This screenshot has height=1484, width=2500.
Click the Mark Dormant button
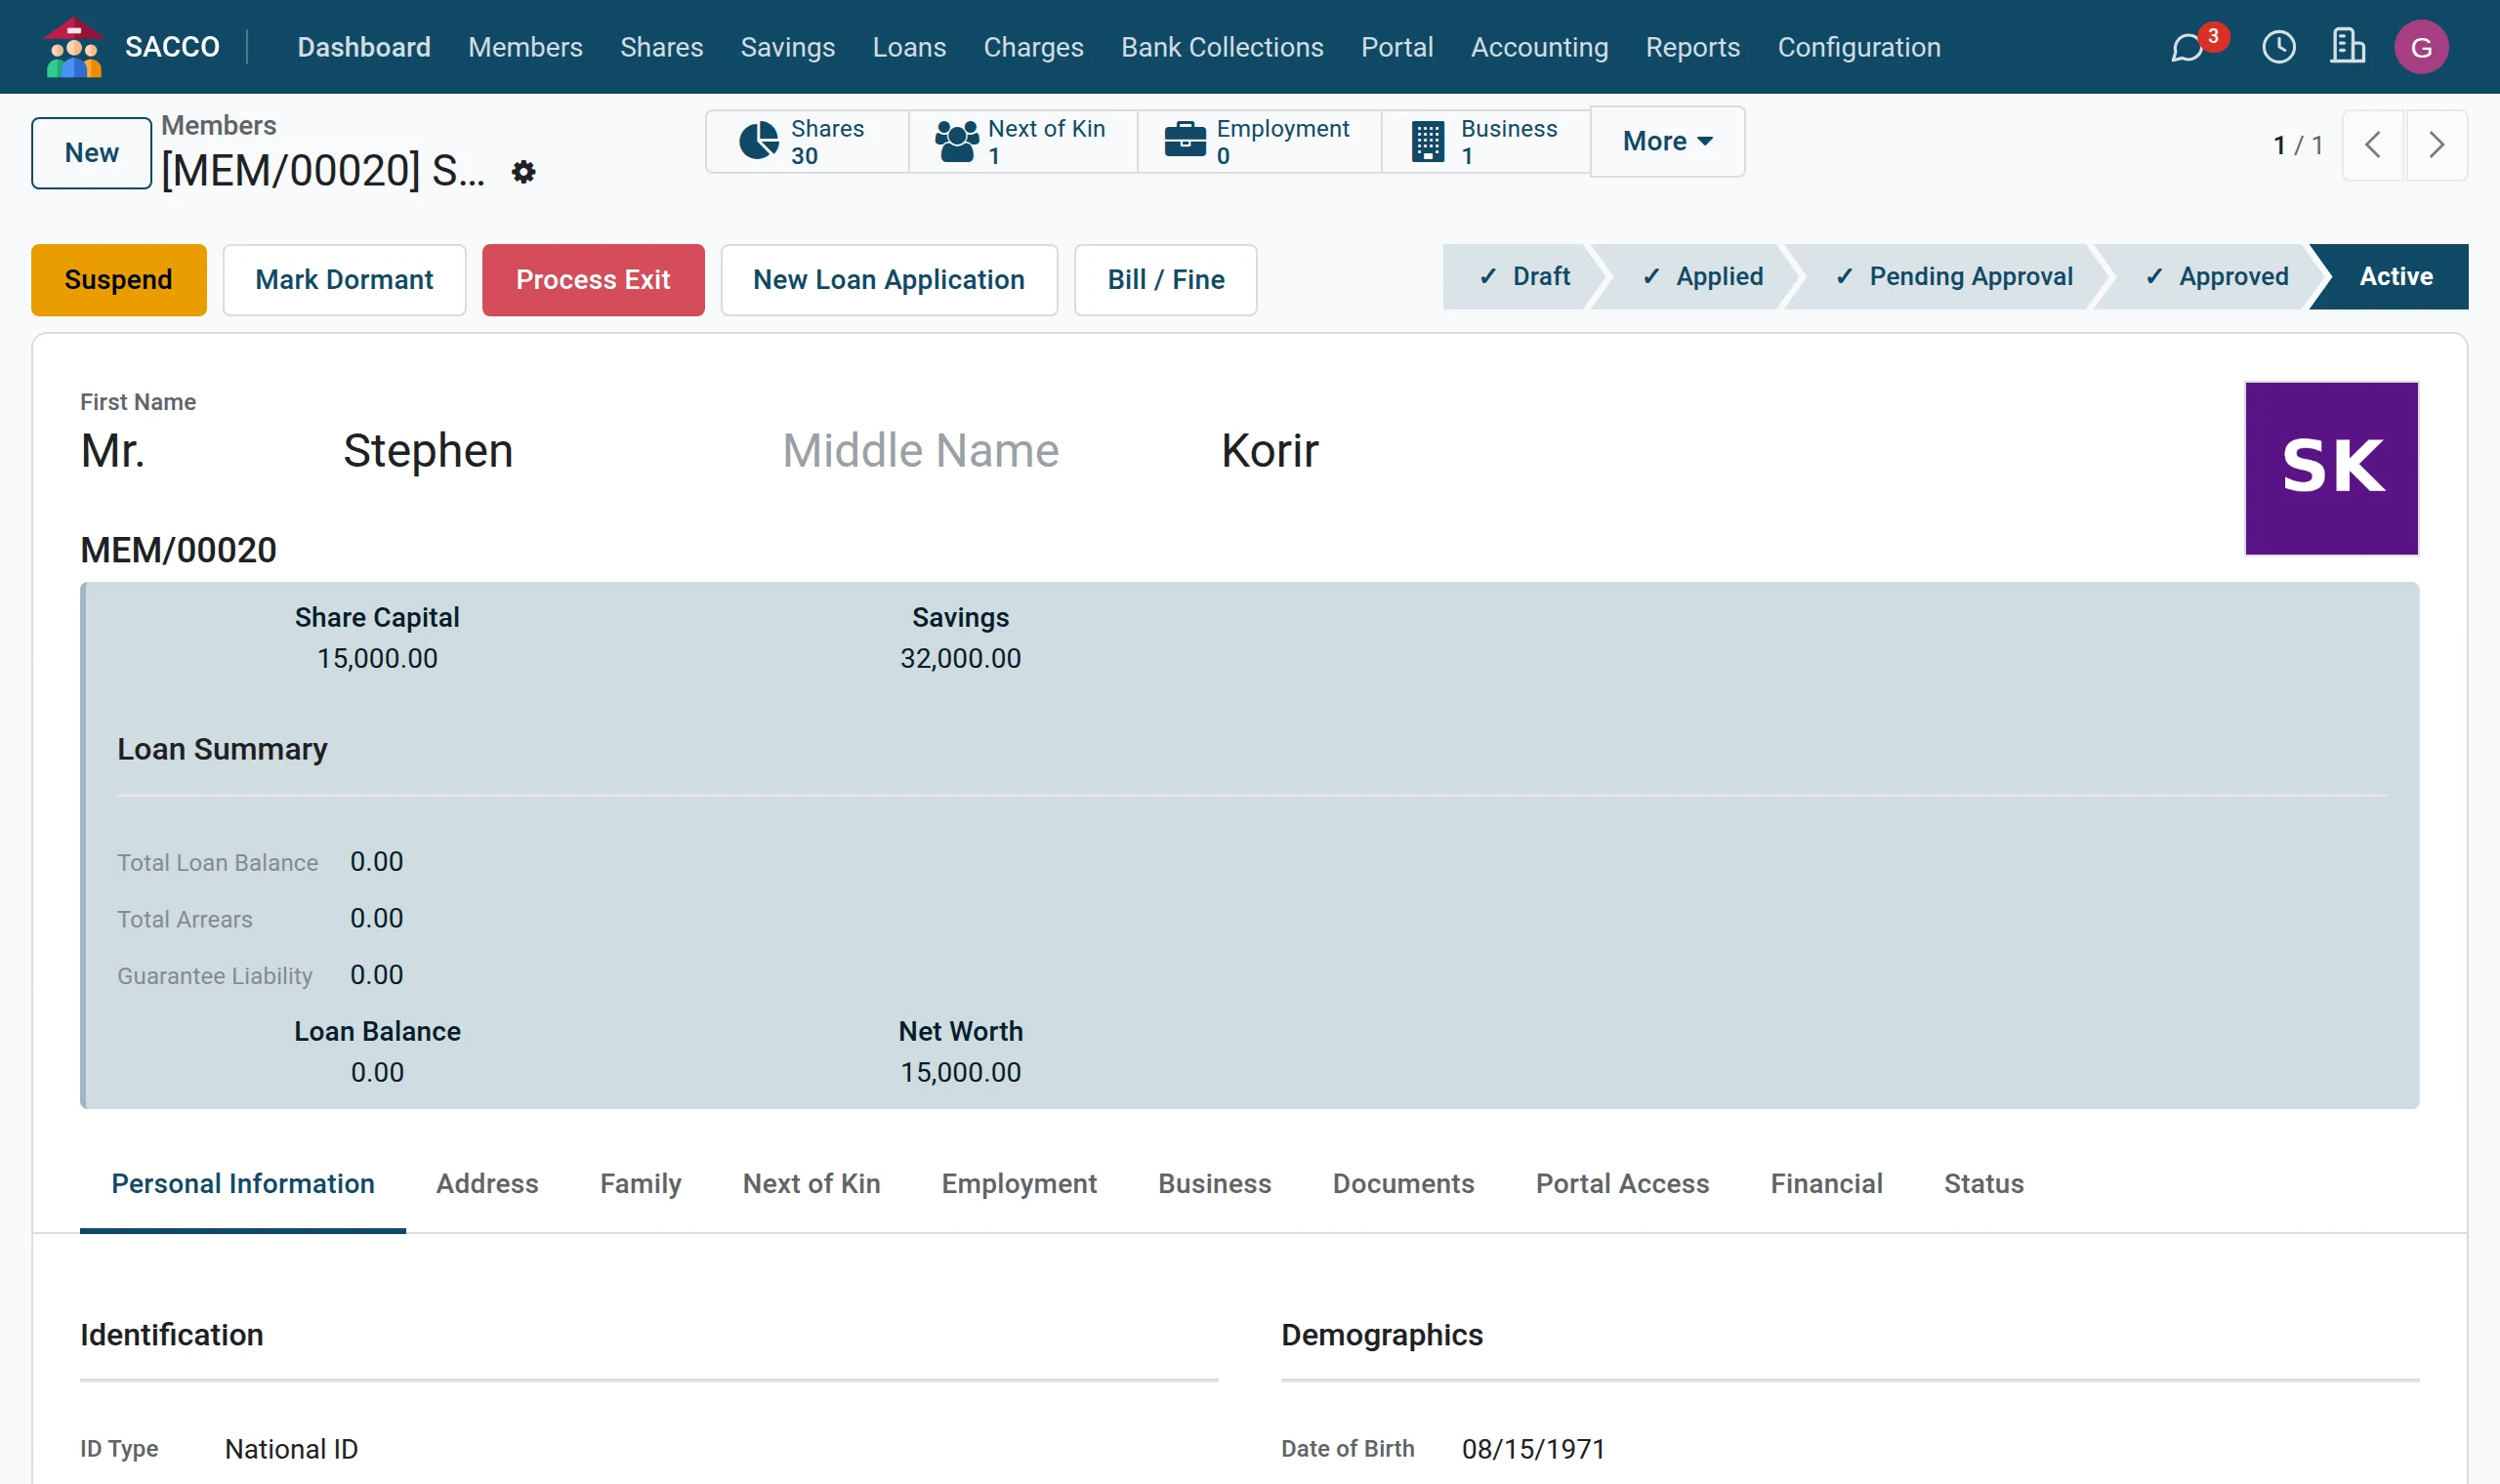click(x=344, y=280)
